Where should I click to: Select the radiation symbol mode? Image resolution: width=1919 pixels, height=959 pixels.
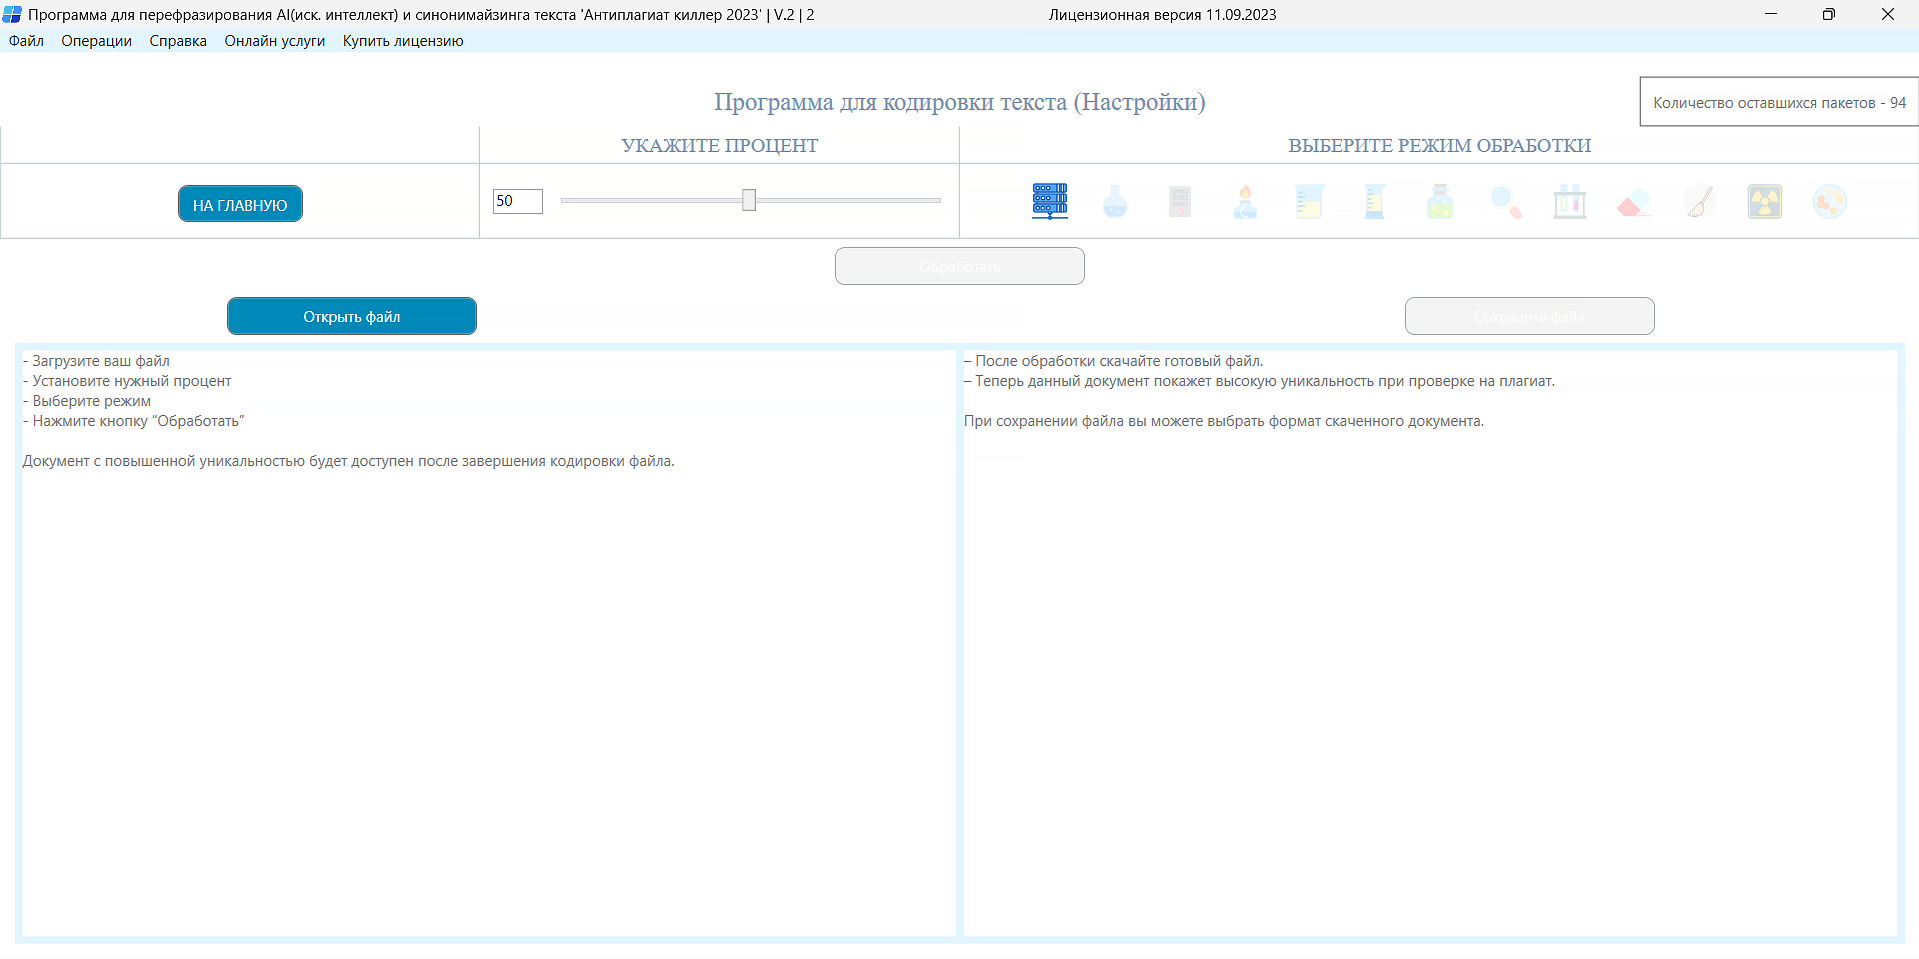click(x=1765, y=201)
